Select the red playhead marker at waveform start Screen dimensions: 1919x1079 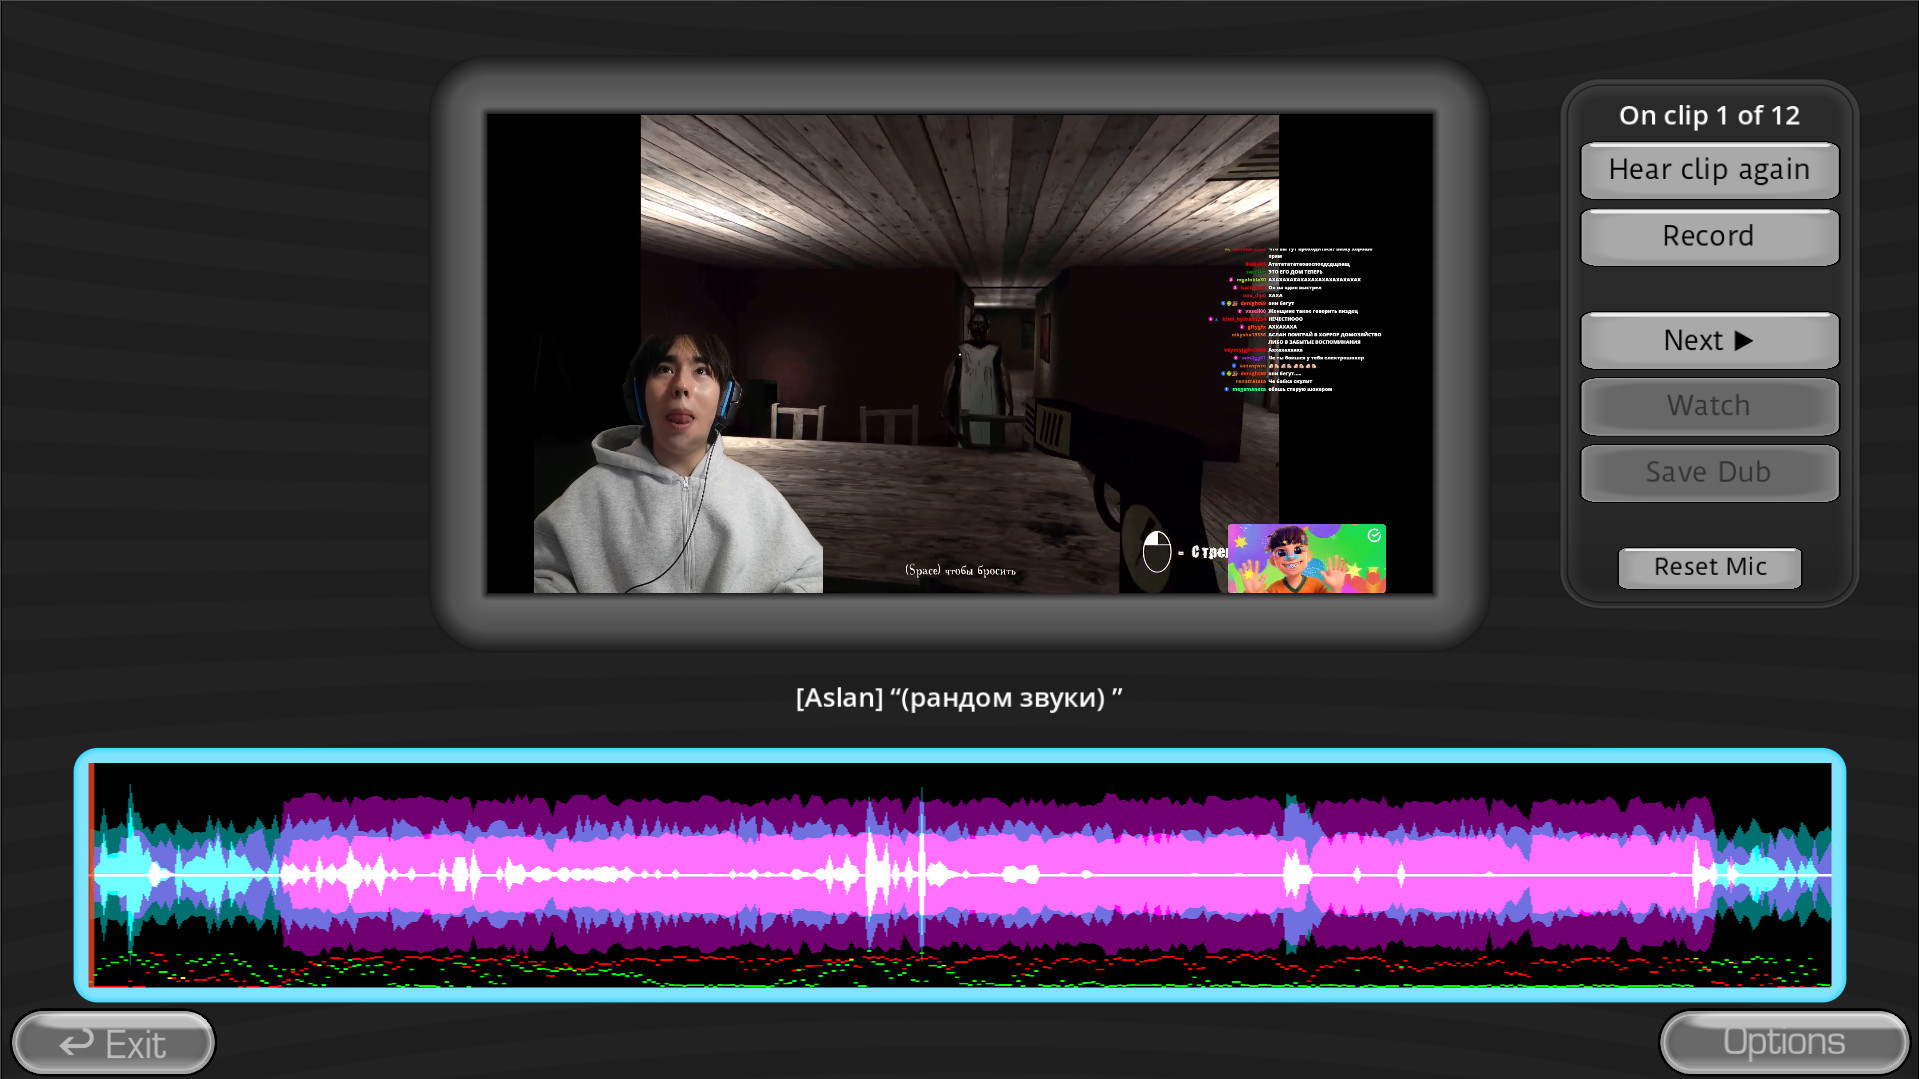(x=91, y=875)
